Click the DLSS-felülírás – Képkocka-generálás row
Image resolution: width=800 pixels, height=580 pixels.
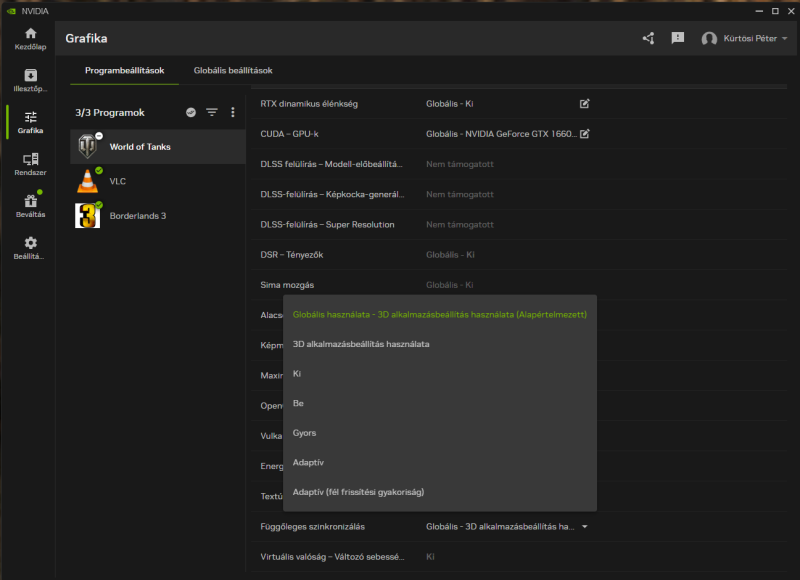(519, 194)
